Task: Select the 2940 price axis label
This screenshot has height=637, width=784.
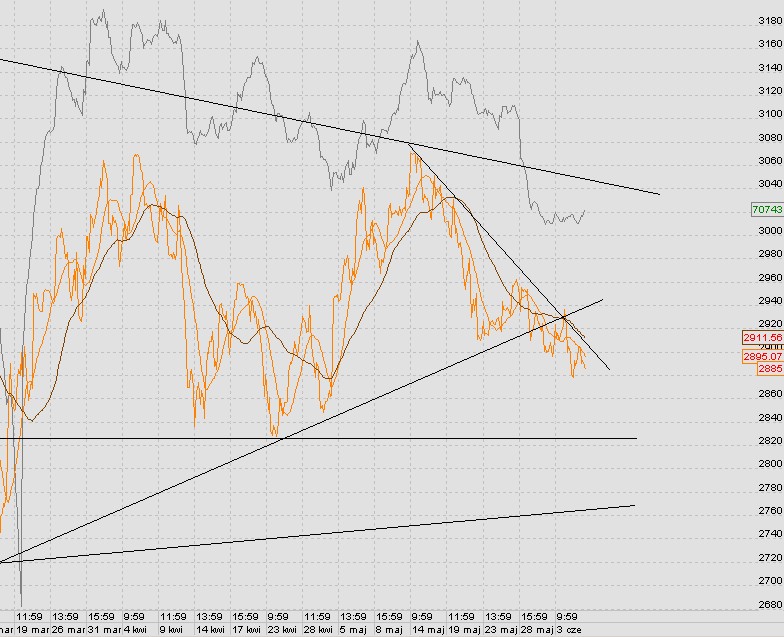Action: pos(770,300)
